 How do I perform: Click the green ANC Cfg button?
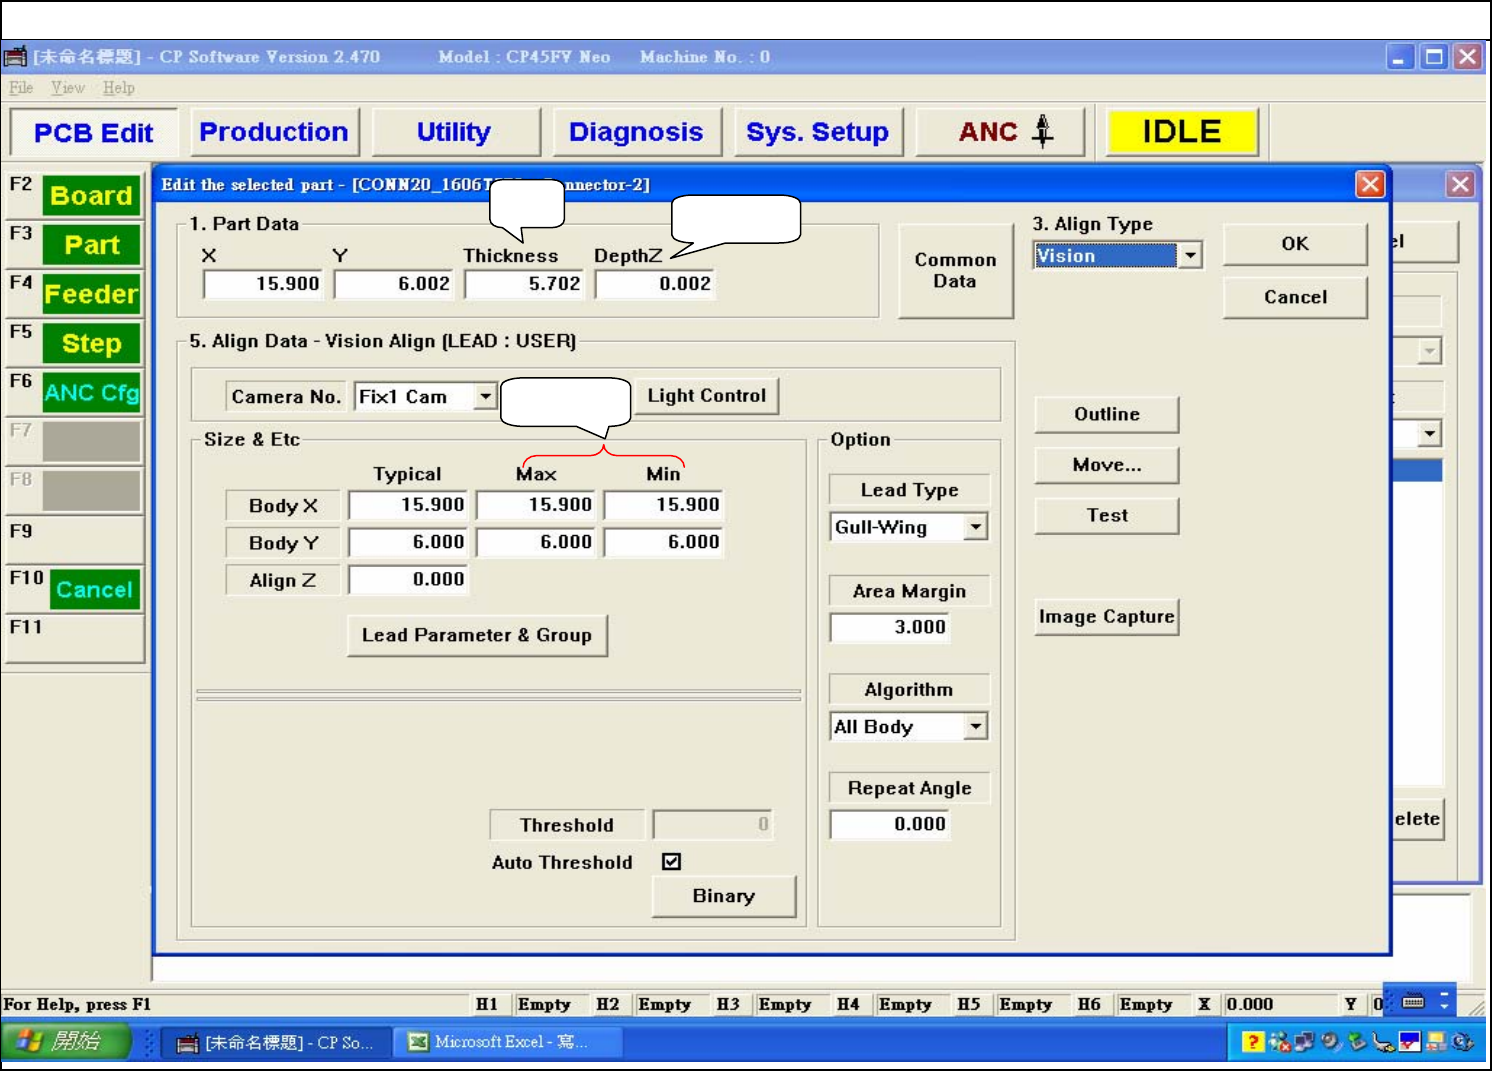(91, 393)
